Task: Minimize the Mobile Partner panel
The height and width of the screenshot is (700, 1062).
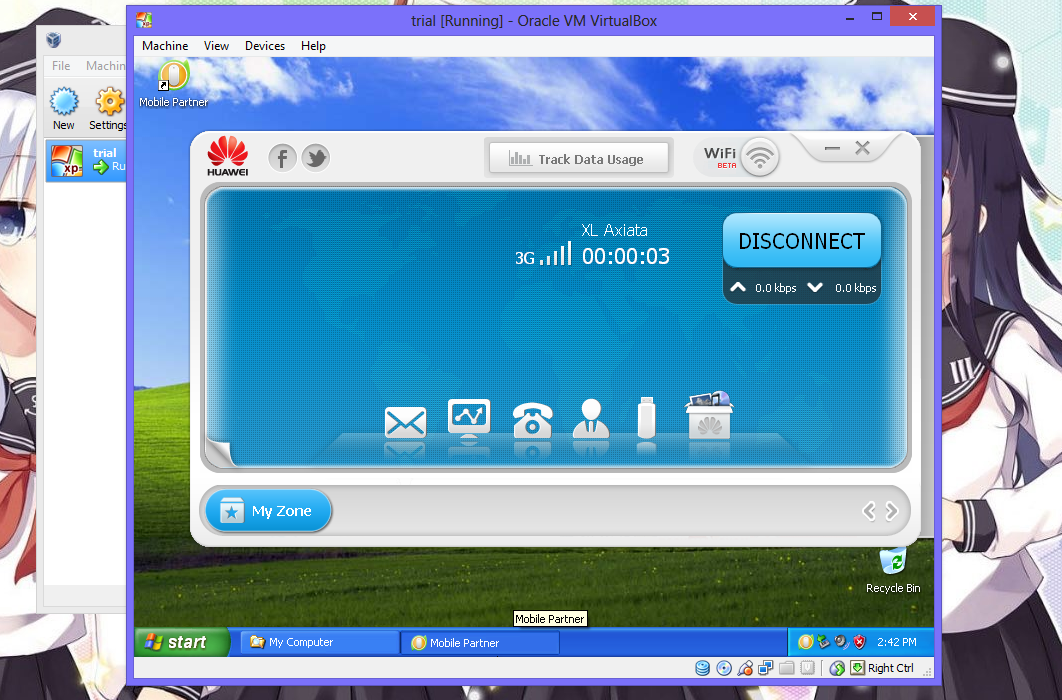Action: coord(832,148)
